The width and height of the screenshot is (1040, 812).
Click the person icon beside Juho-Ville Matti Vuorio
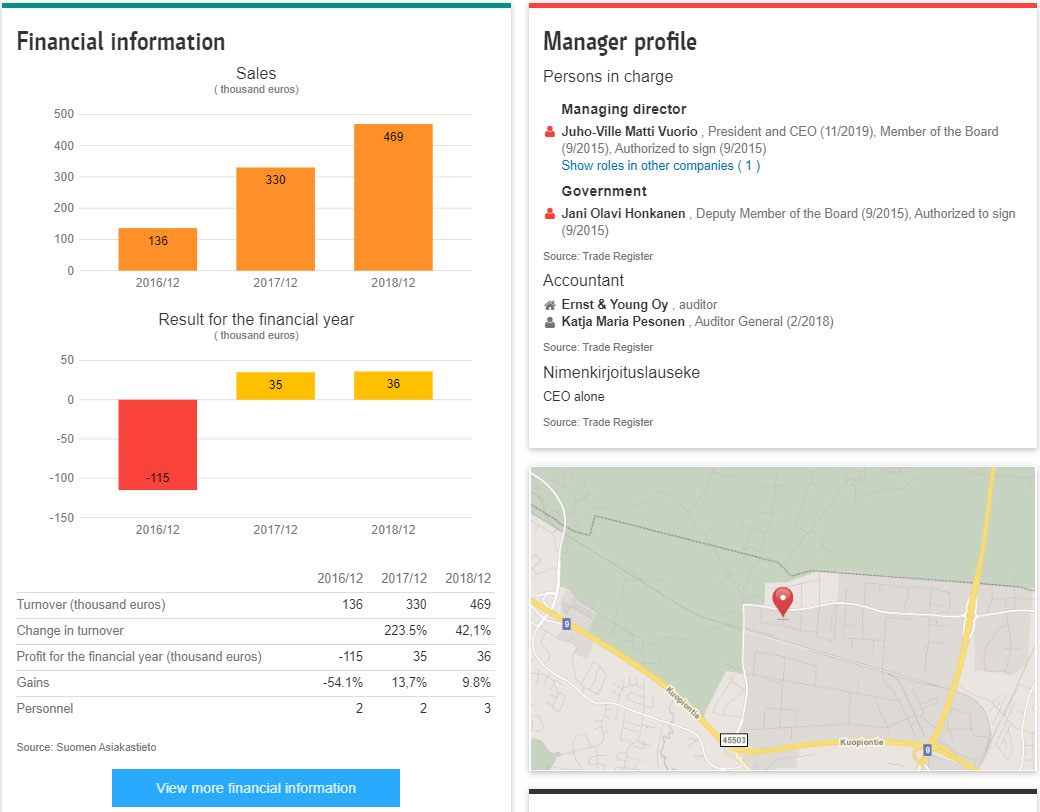tap(549, 132)
